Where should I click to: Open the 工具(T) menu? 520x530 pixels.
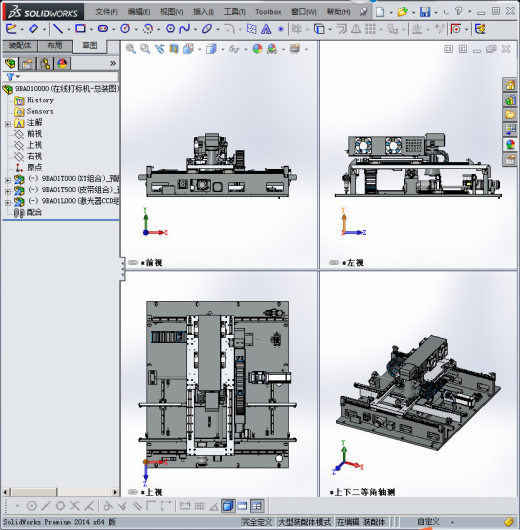[x=235, y=12]
